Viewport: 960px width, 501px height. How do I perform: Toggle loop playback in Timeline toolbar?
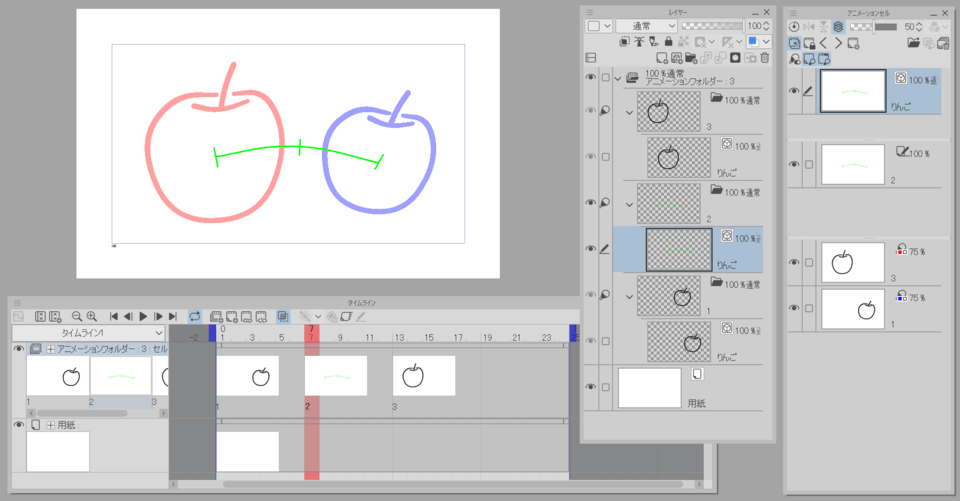tap(195, 317)
